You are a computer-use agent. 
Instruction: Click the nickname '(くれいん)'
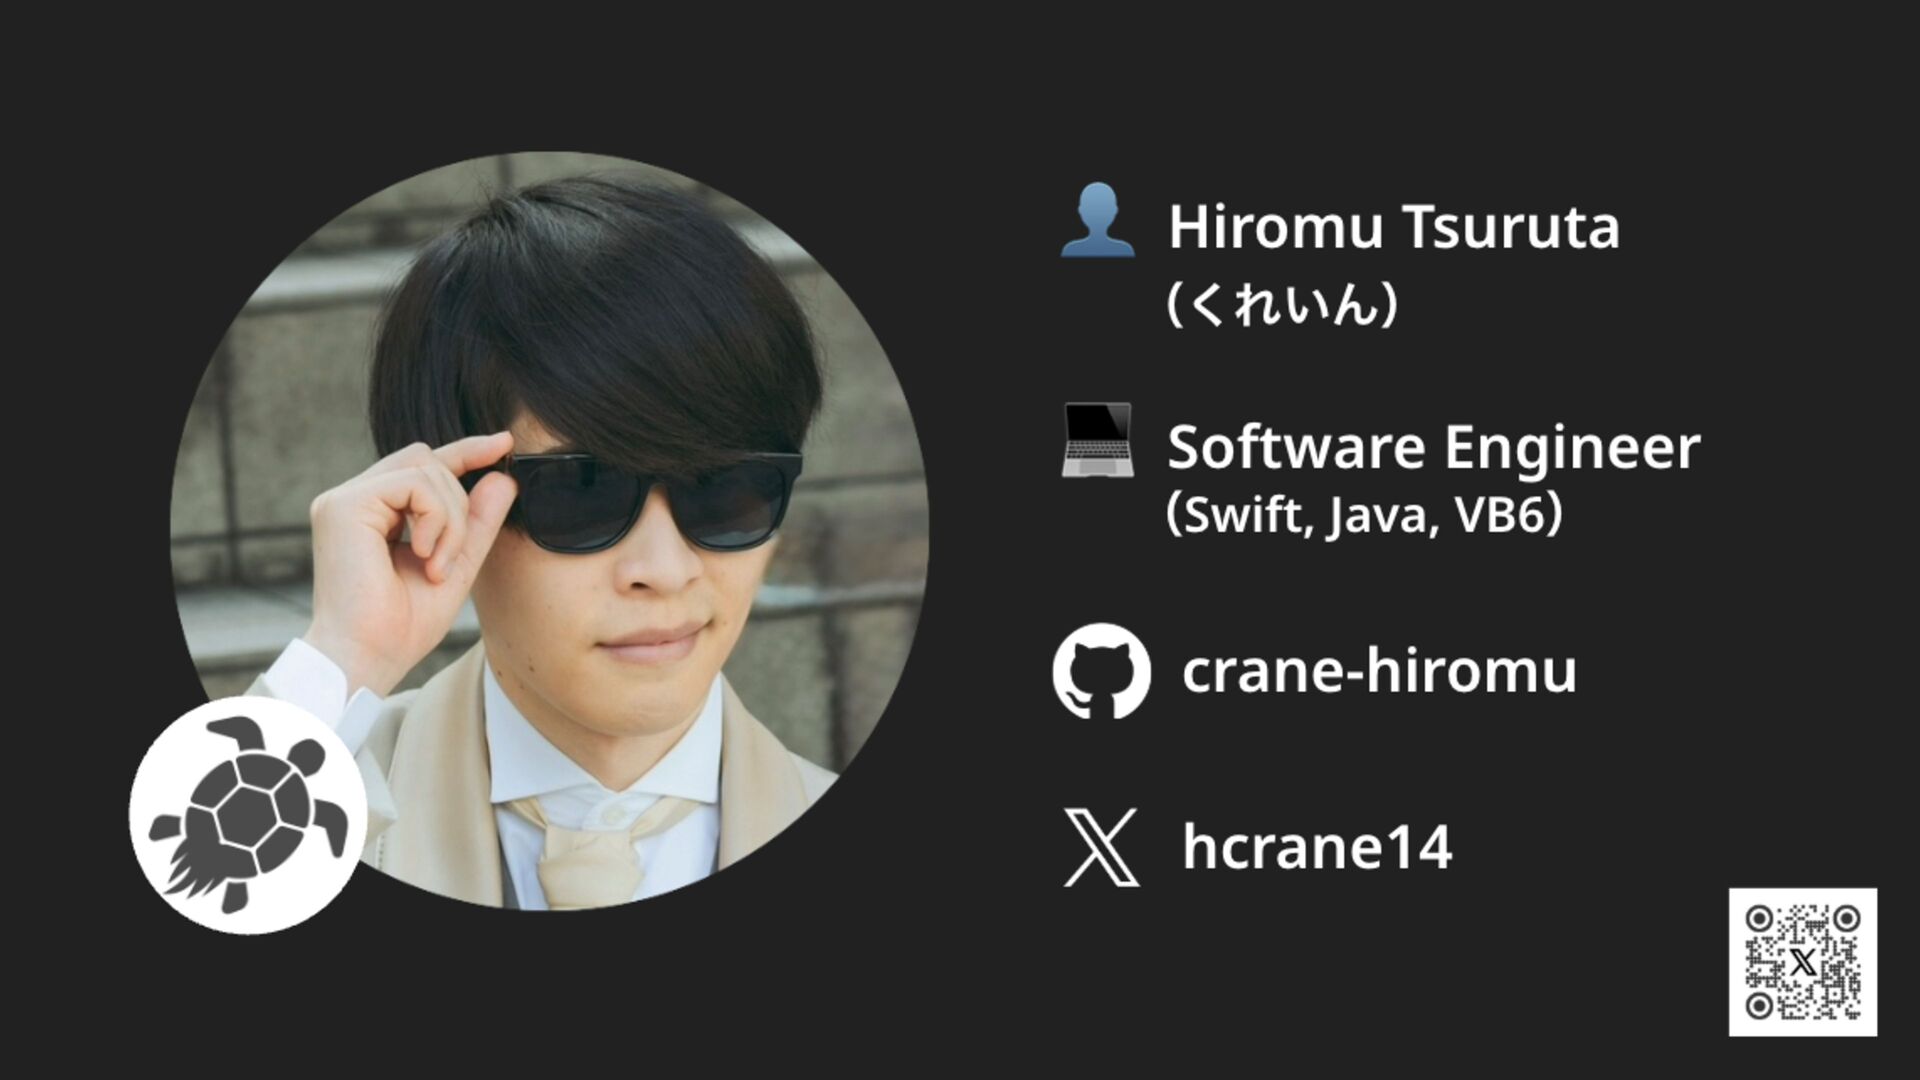[x=1282, y=303]
